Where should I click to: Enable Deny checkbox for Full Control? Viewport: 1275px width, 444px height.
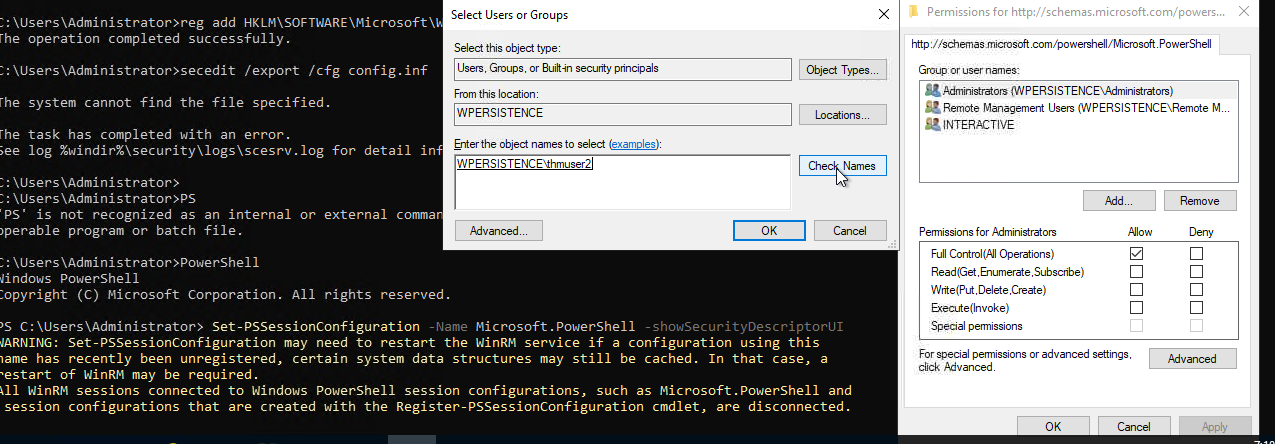[1196, 254]
